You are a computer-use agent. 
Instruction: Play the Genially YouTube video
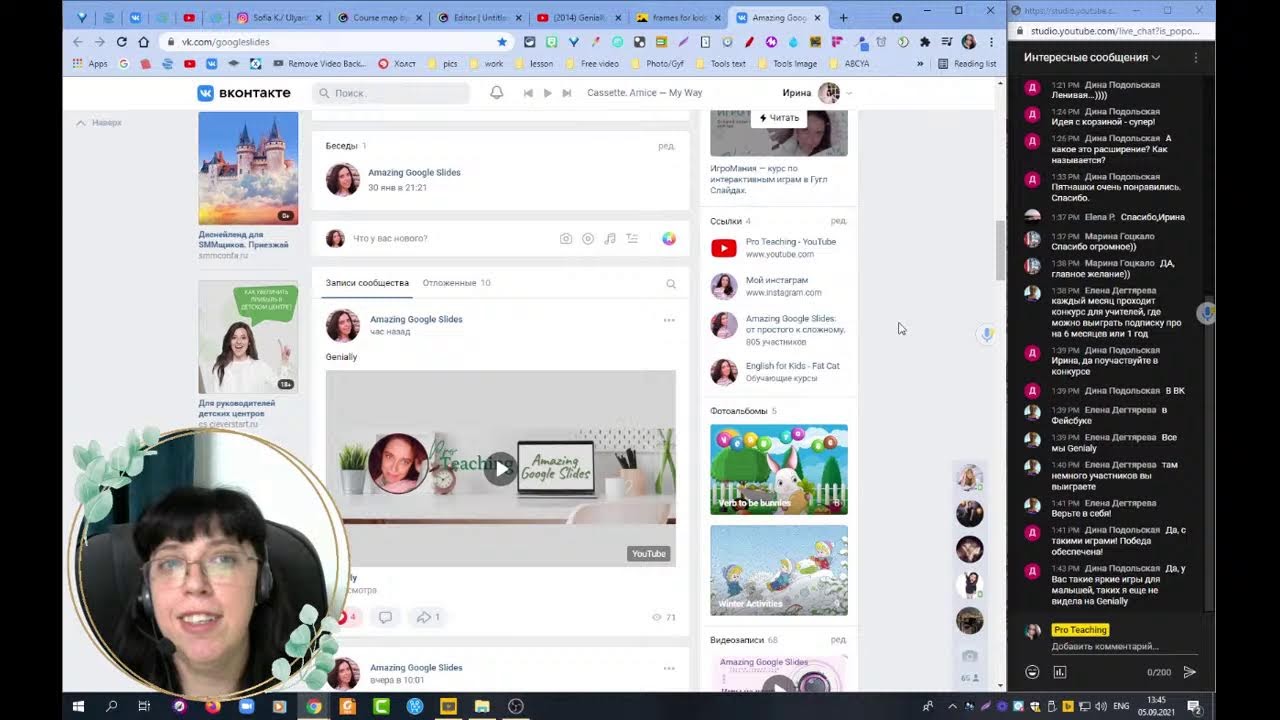coord(500,467)
